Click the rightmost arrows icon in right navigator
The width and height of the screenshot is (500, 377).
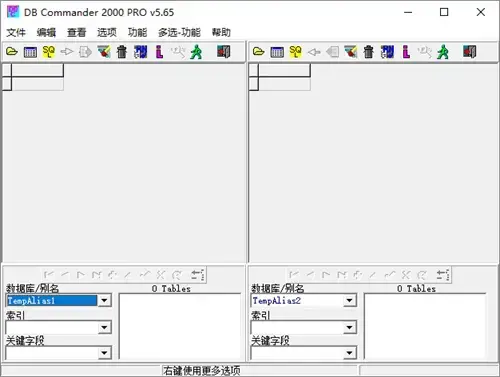tap(443, 275)
